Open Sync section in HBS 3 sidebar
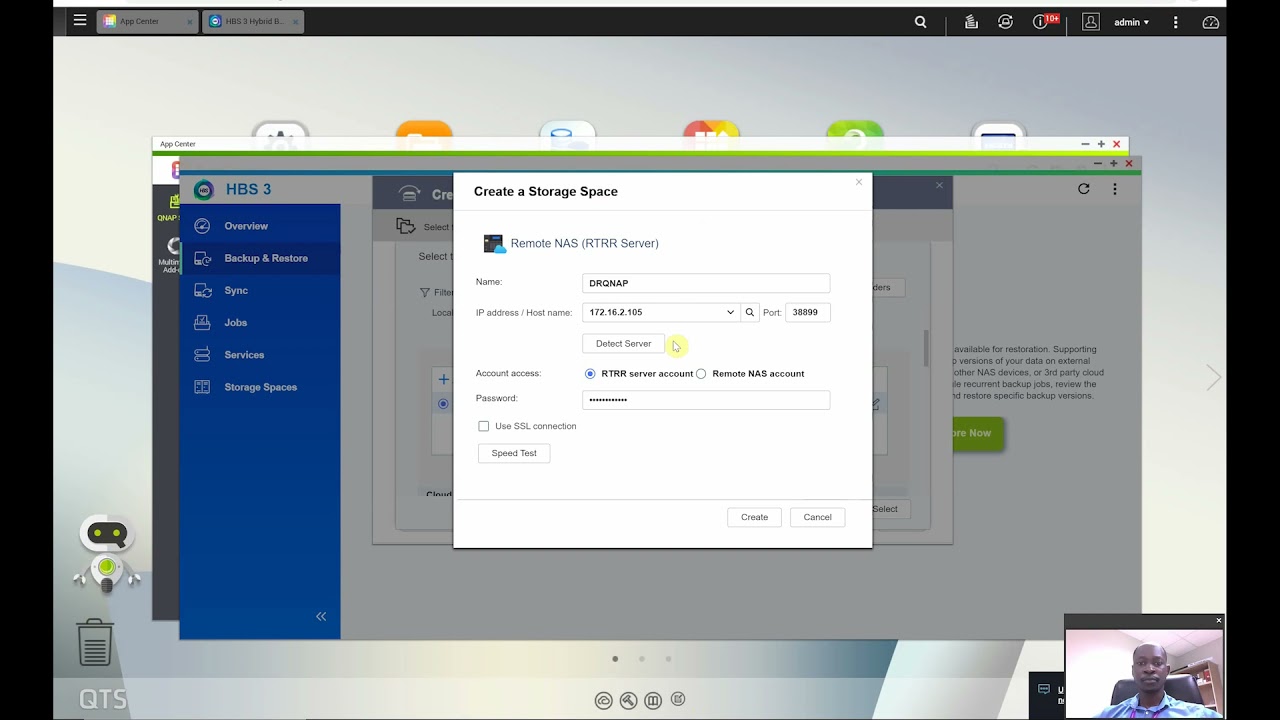1280x720 pixels. pos(260,290)
